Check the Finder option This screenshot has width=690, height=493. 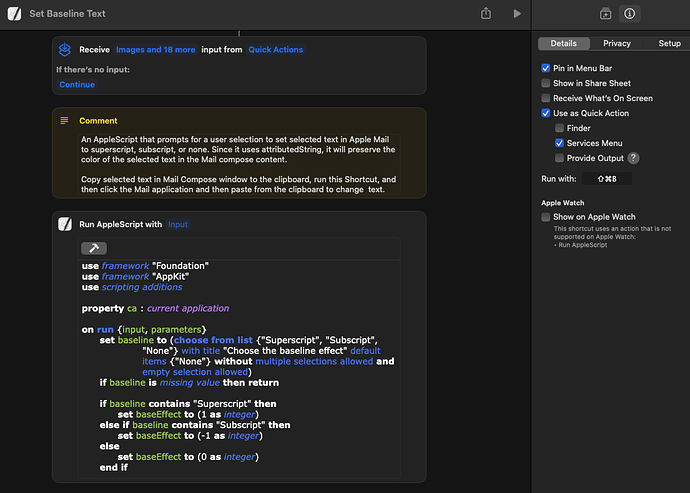pos(559,128)
